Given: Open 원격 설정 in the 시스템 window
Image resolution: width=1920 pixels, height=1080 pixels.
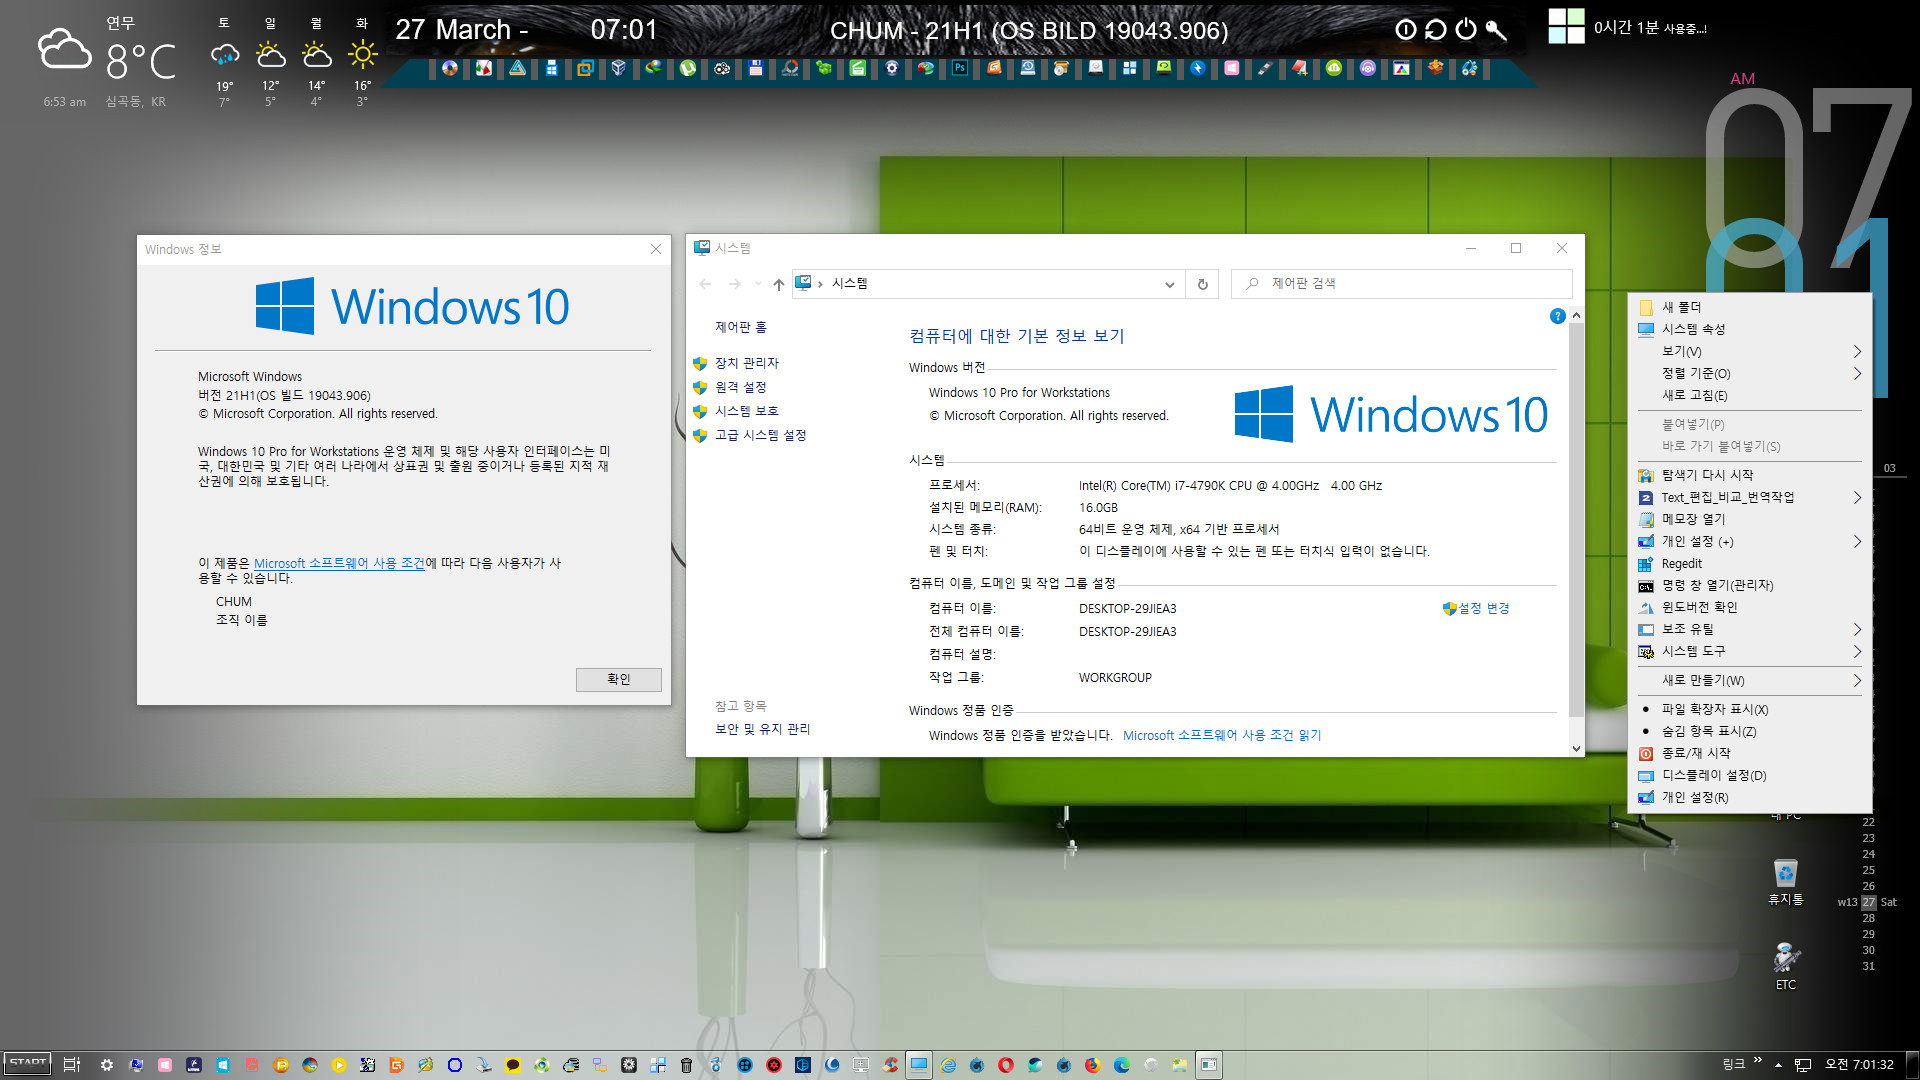Looking at the screenshot, I should pyautogui.click(x=740, y=387).
